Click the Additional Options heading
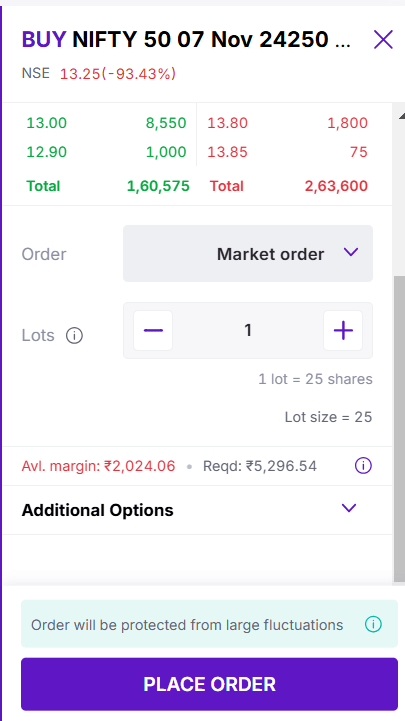The height and width of the screenshot is (721, 405). (x=97, y=510)
